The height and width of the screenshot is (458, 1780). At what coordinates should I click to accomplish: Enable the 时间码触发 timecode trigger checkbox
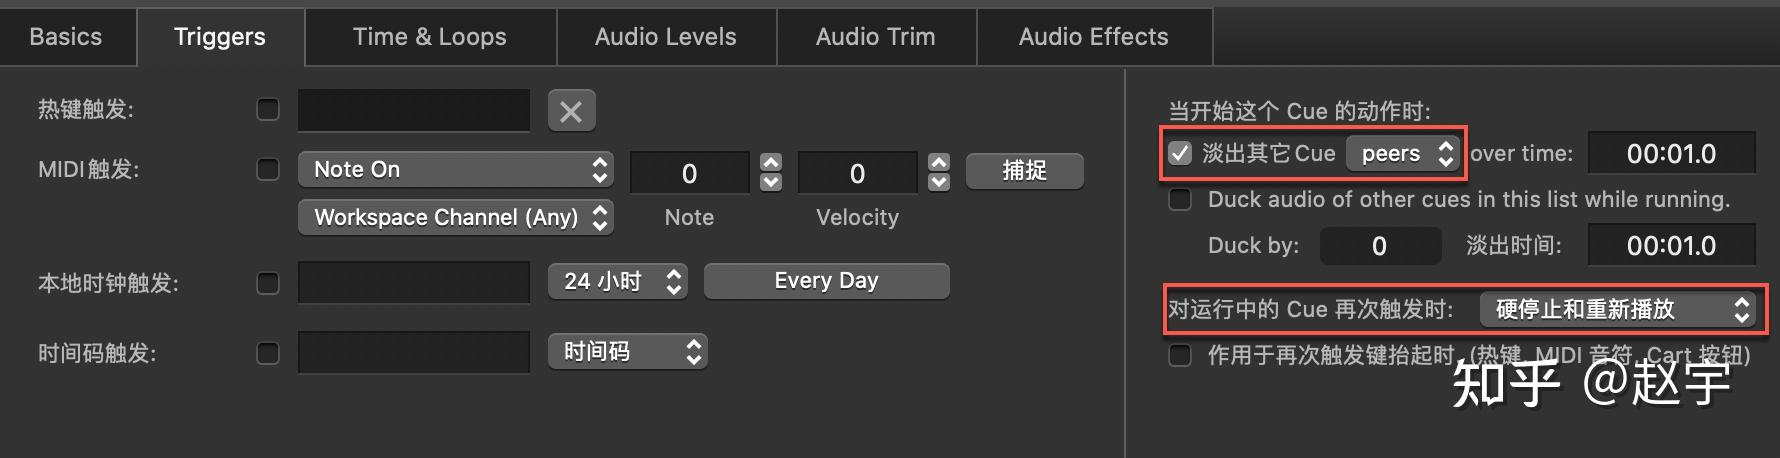(x=268, y=353)
